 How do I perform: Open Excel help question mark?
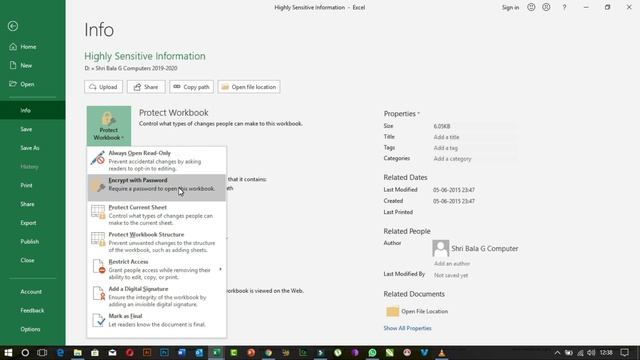pyautogui.click(x=564, y=7)
